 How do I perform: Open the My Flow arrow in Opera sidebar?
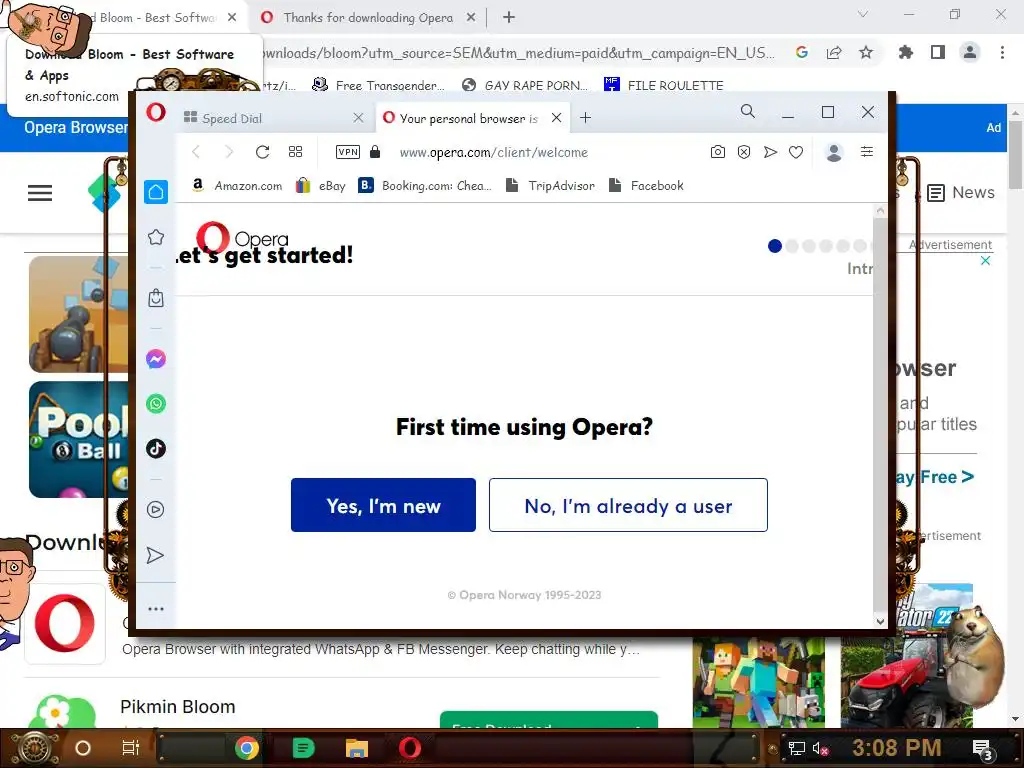coord(155,555)
